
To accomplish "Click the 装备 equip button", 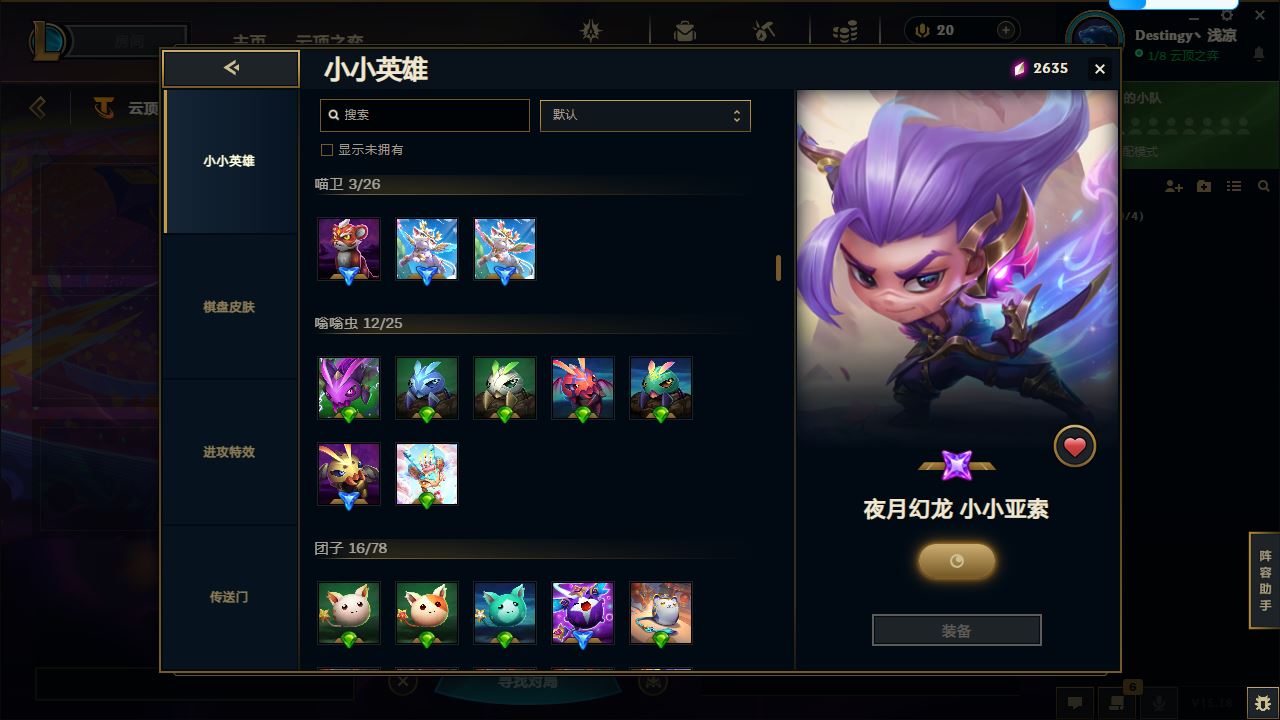I will tap(957, 631).
